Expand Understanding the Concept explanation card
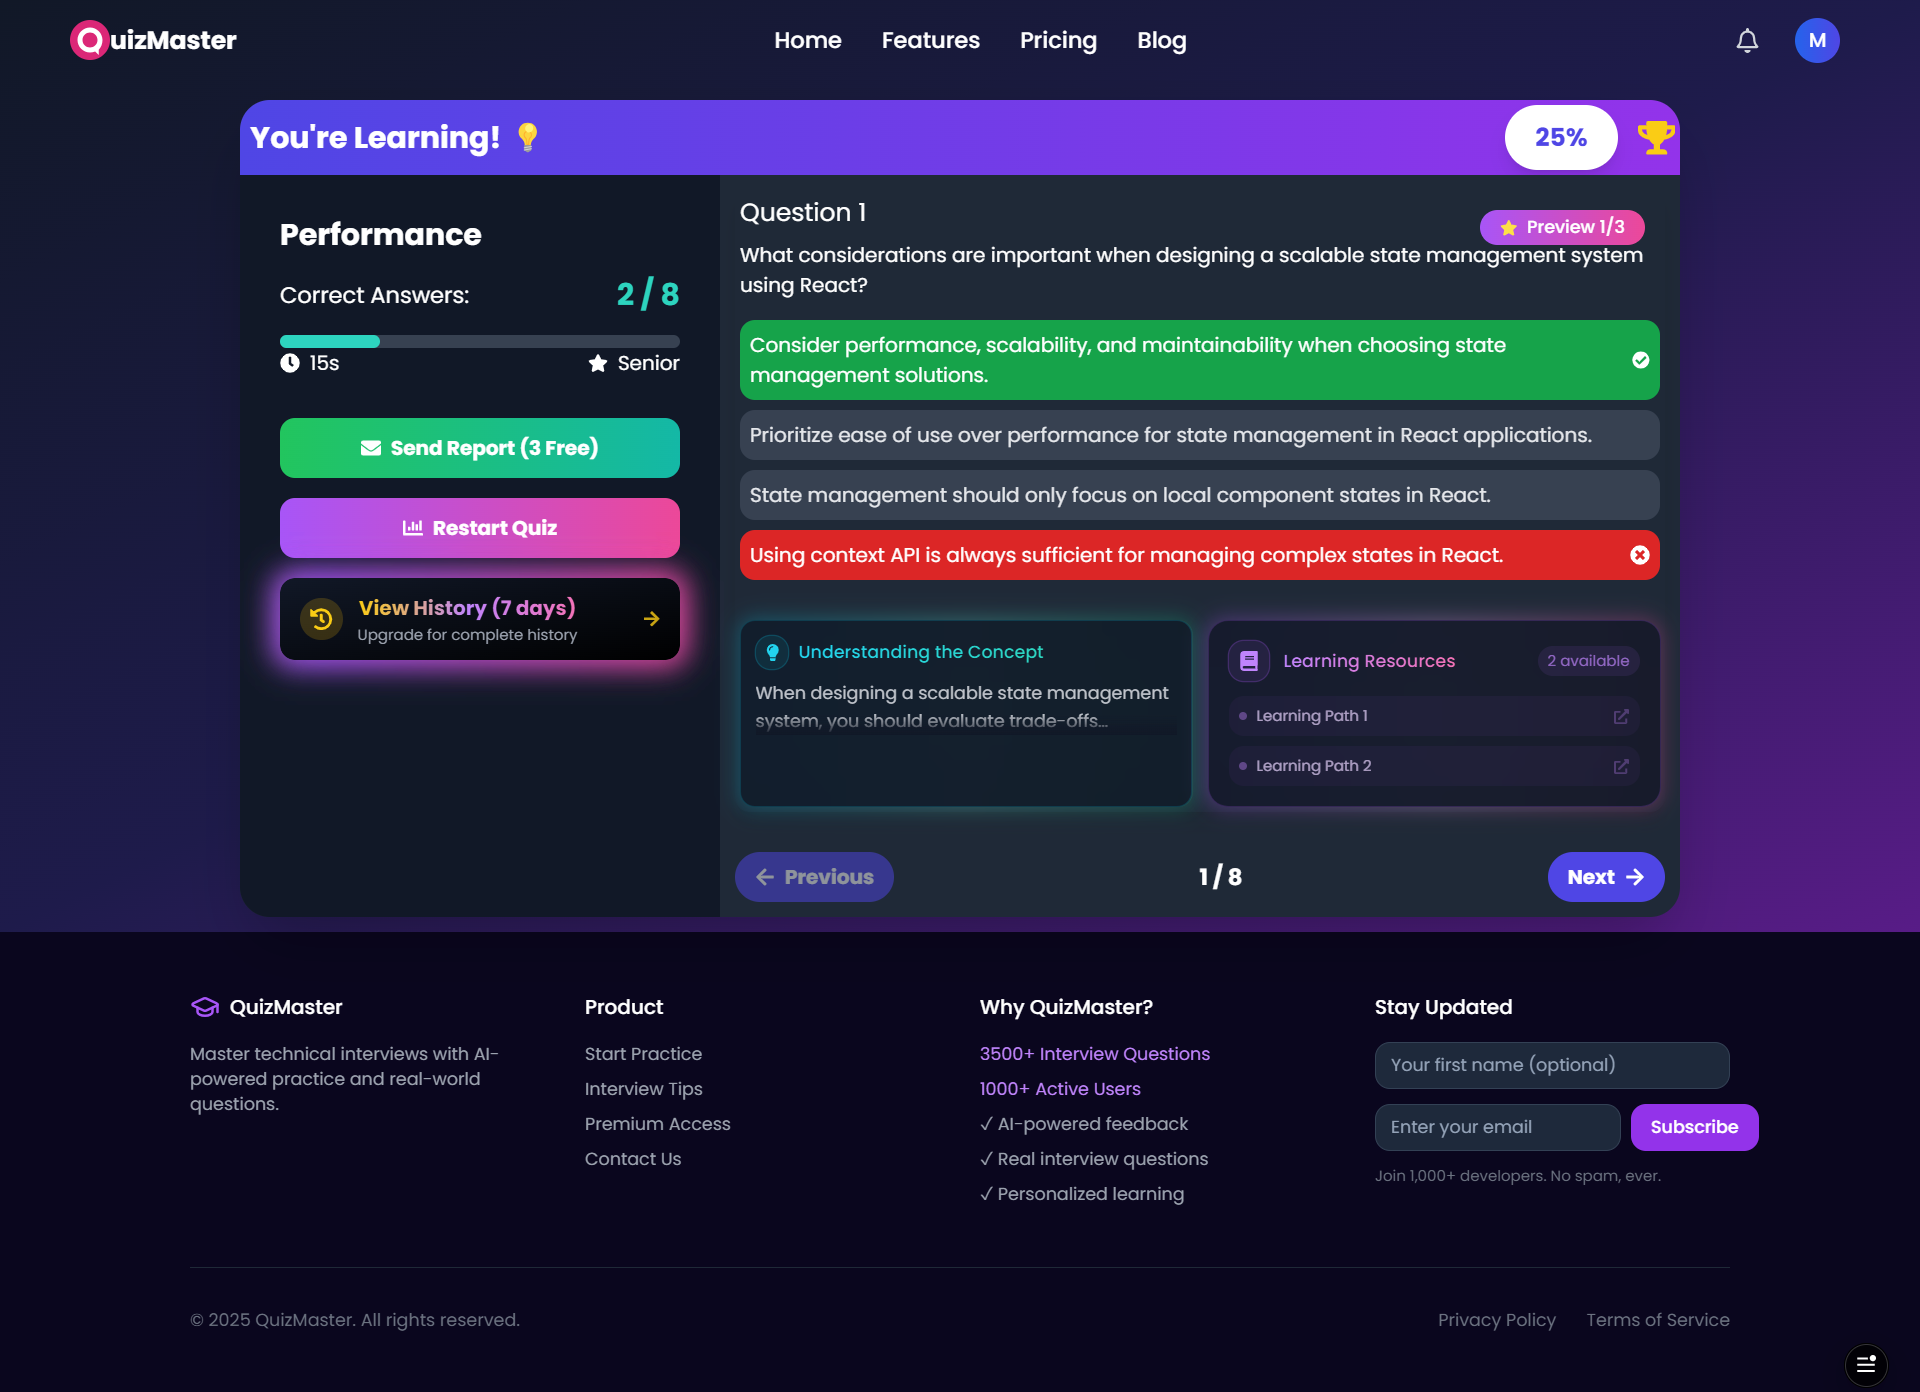1920x1392 pixels. pos(966,714)
